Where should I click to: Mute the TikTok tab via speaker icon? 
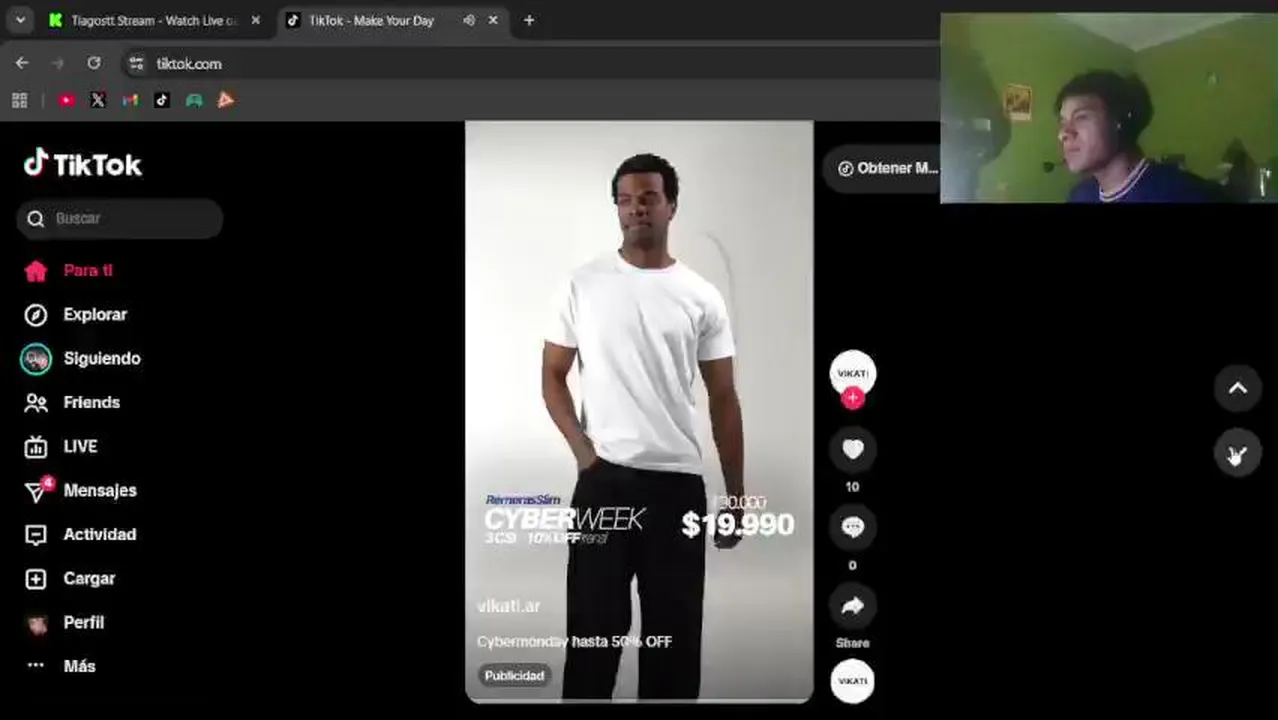(468, 20)
